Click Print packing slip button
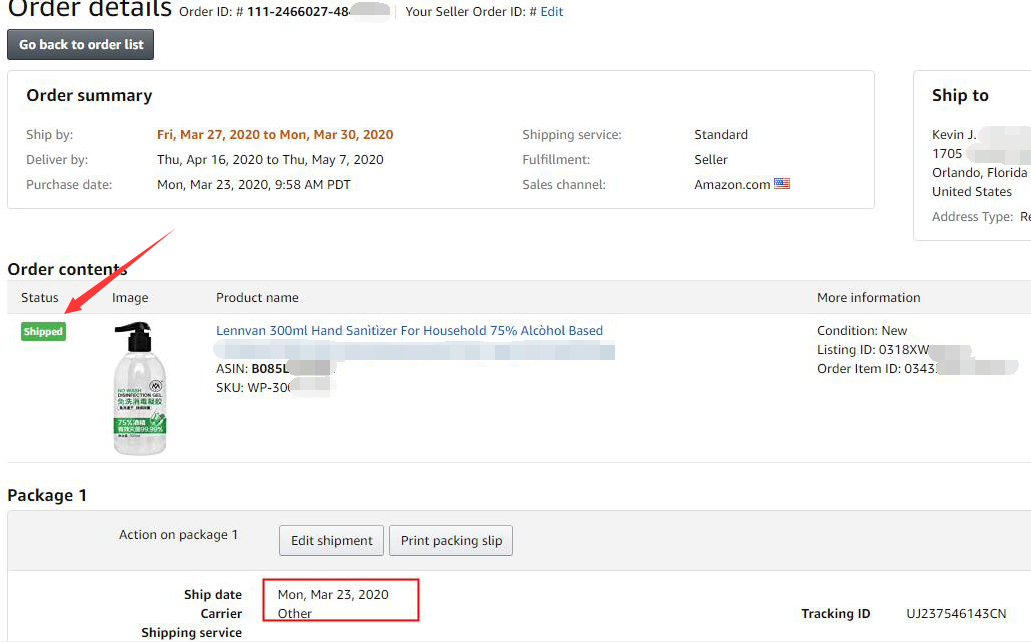The image size is (1031, 642). tap(451, 540)
